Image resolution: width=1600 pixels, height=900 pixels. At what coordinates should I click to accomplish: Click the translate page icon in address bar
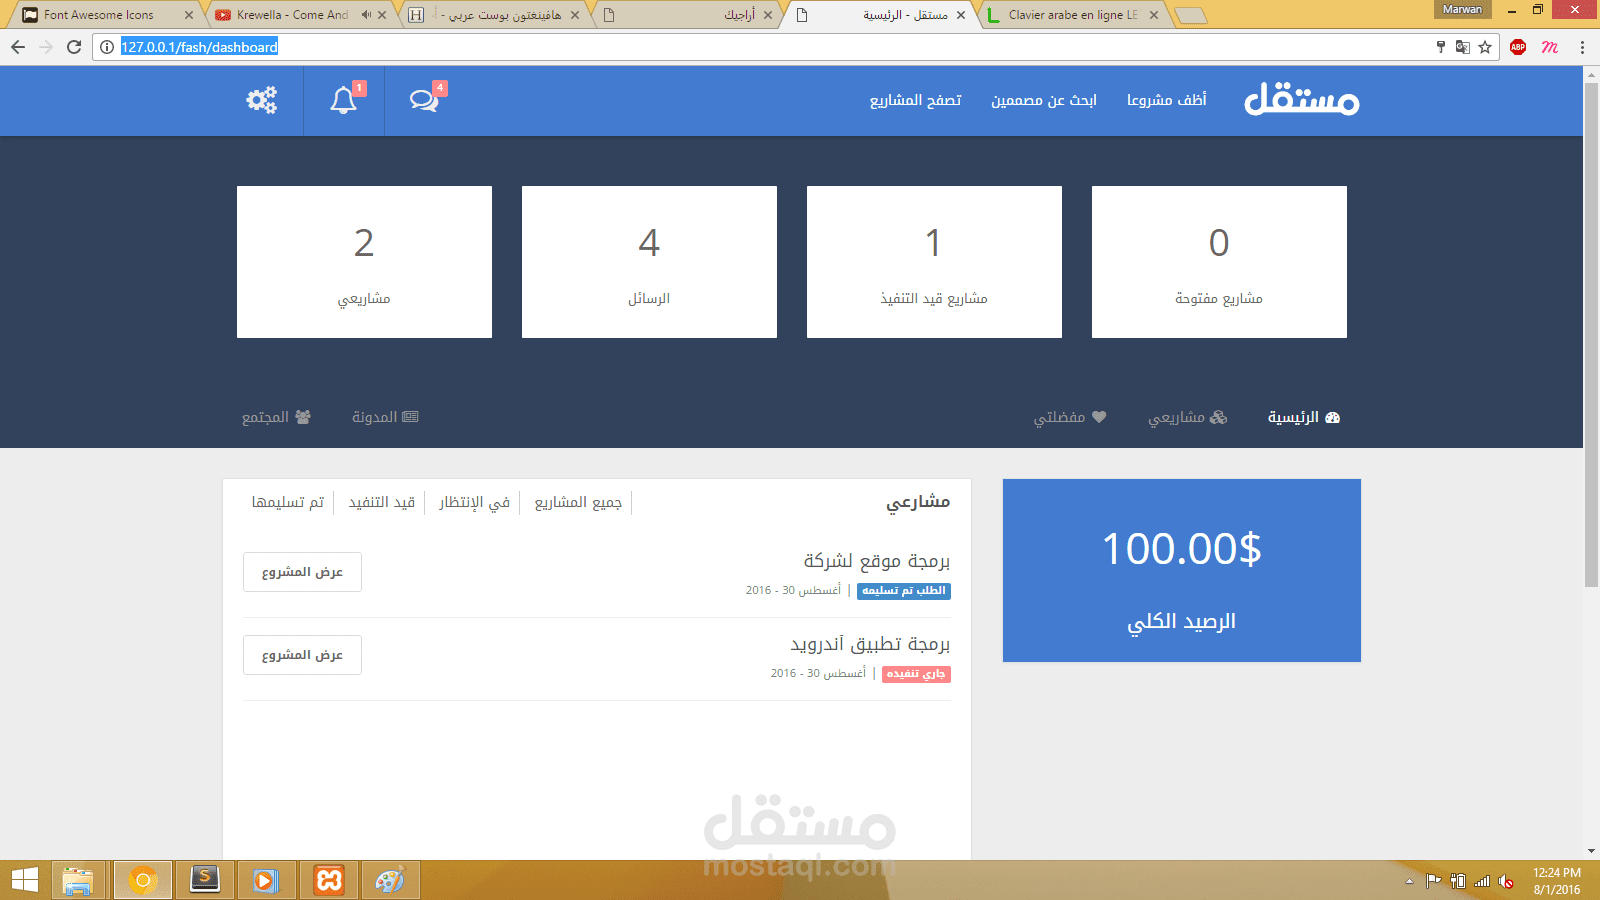(1463, 47)
